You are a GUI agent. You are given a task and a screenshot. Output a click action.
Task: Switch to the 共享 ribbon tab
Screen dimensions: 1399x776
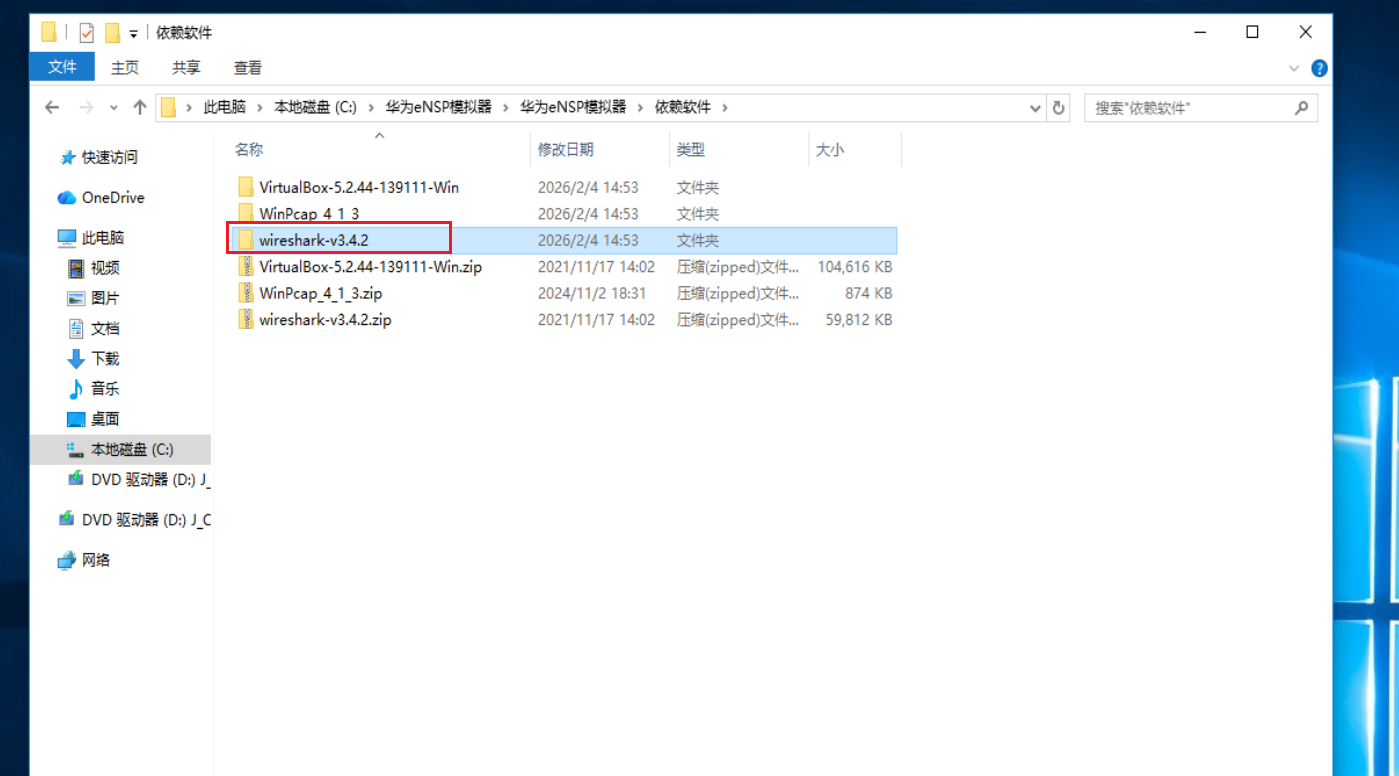point(186,67)
